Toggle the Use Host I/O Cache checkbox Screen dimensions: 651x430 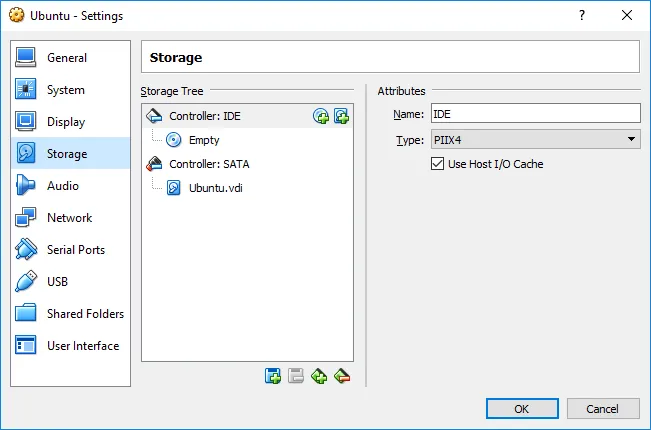[x=437, y=164]
